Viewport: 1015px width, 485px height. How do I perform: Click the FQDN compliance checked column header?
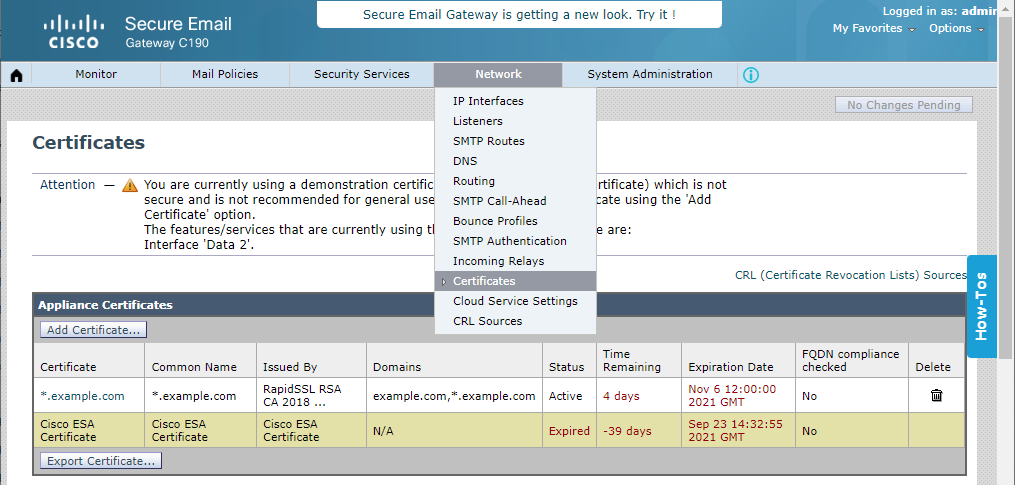click(851, 361)
